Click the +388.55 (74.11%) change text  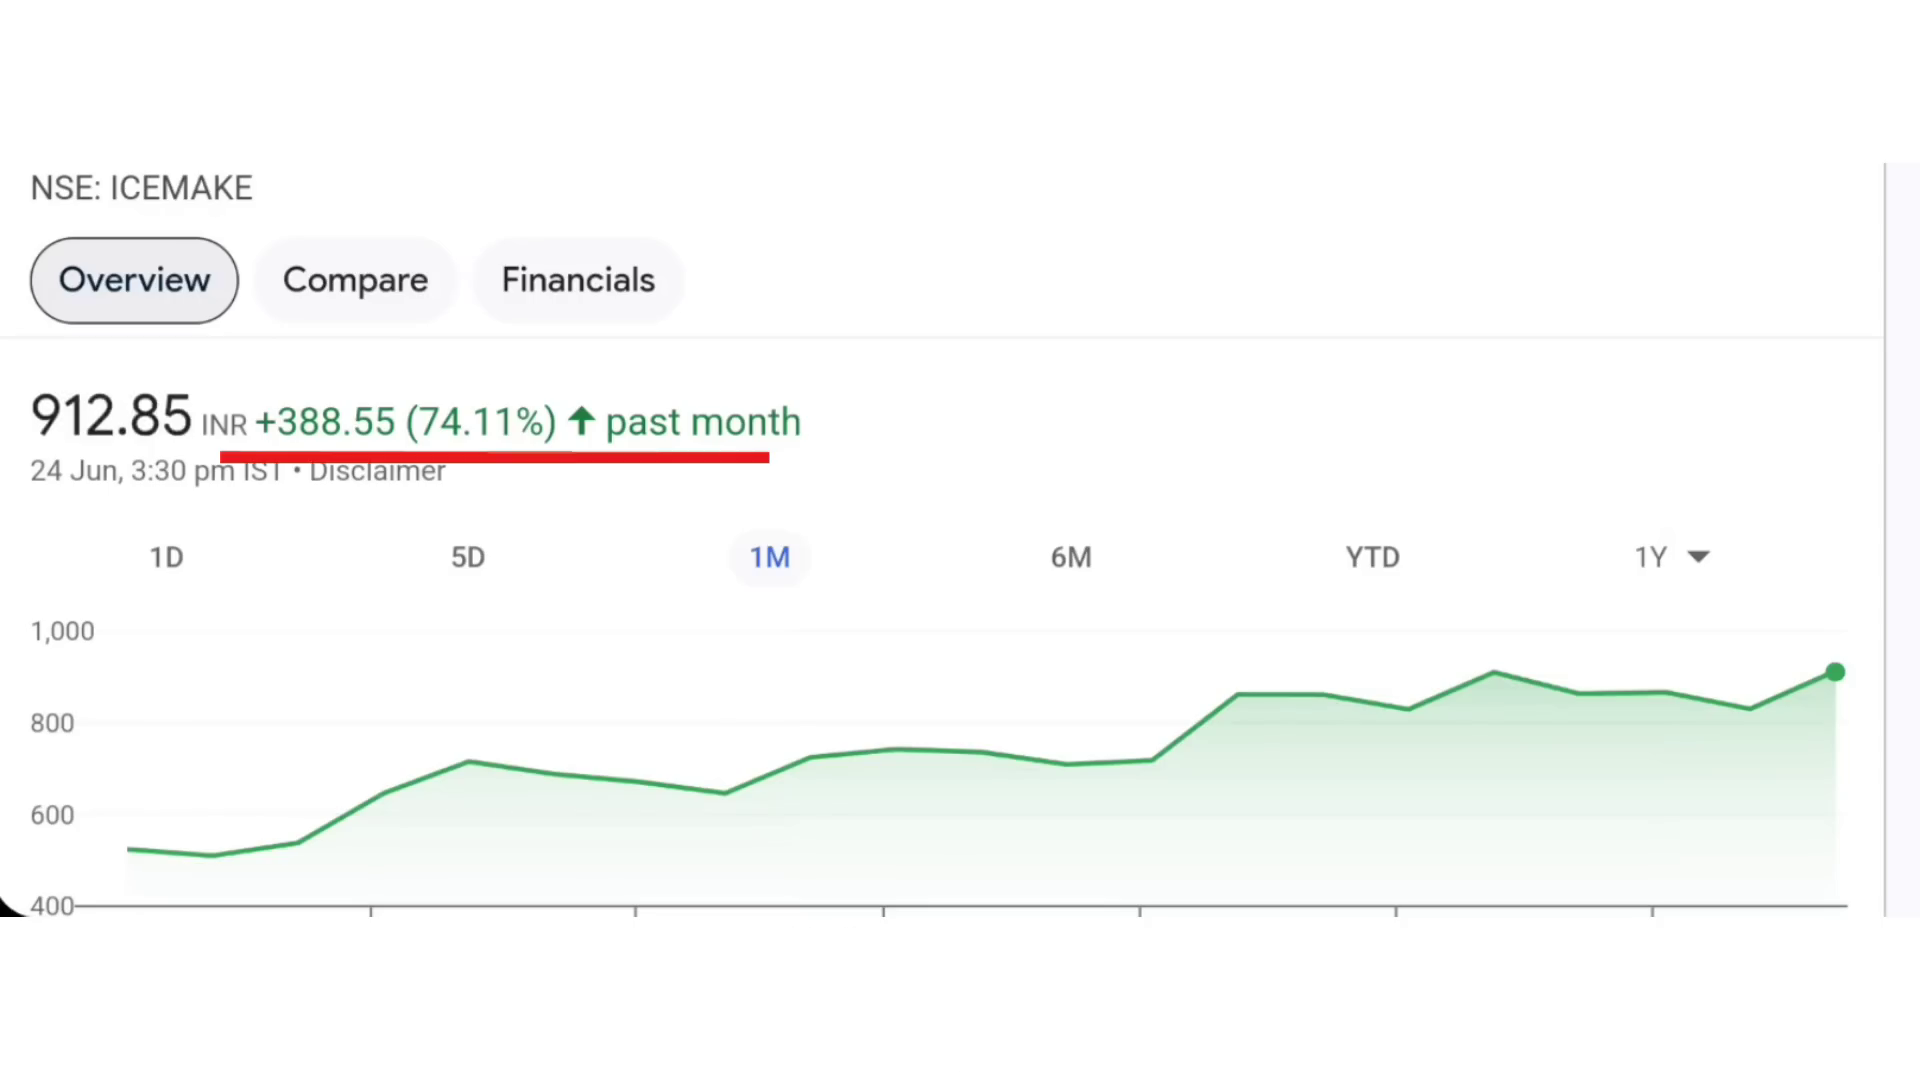406,422
